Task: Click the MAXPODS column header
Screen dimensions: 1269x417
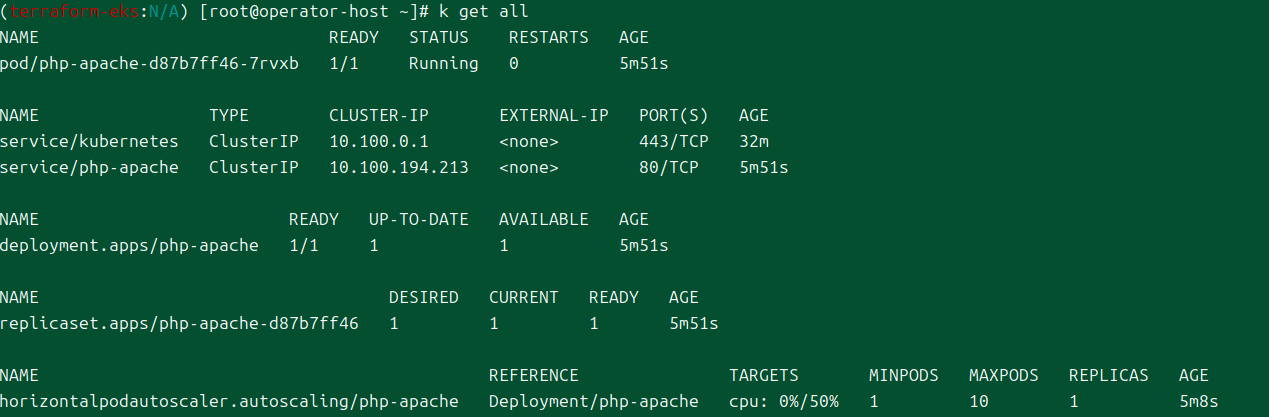Action: 1004,376
